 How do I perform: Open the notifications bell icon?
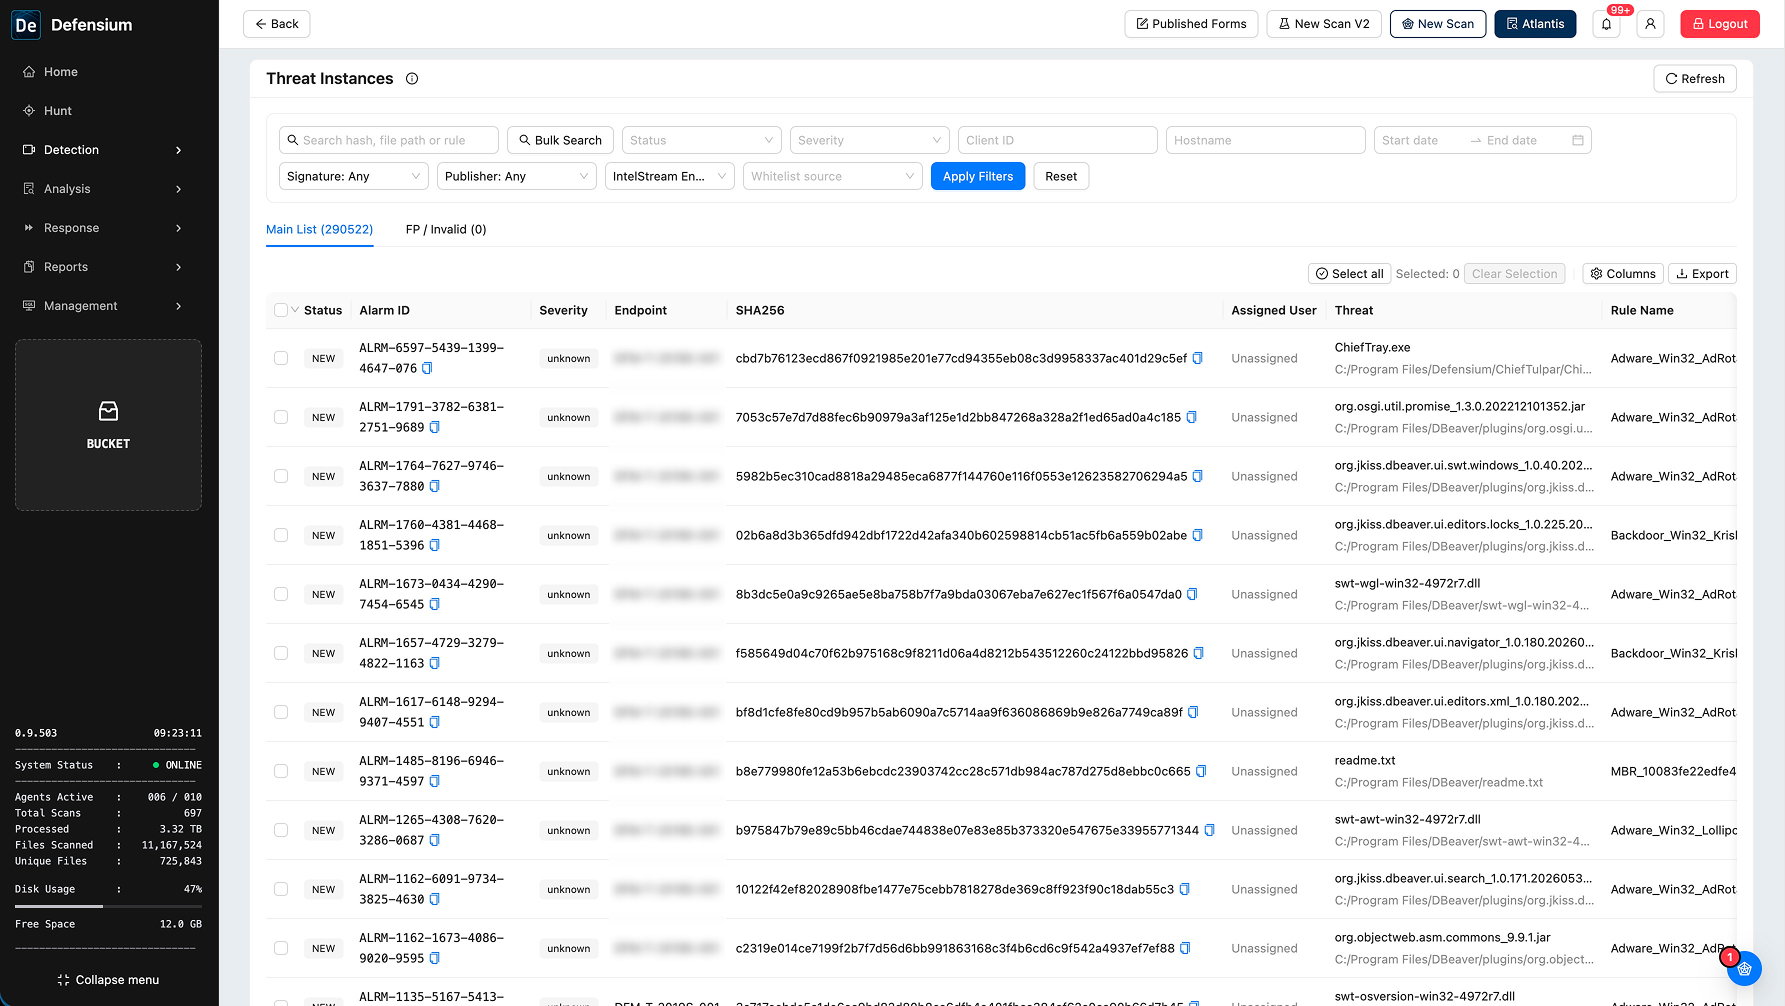point(1606,24)
